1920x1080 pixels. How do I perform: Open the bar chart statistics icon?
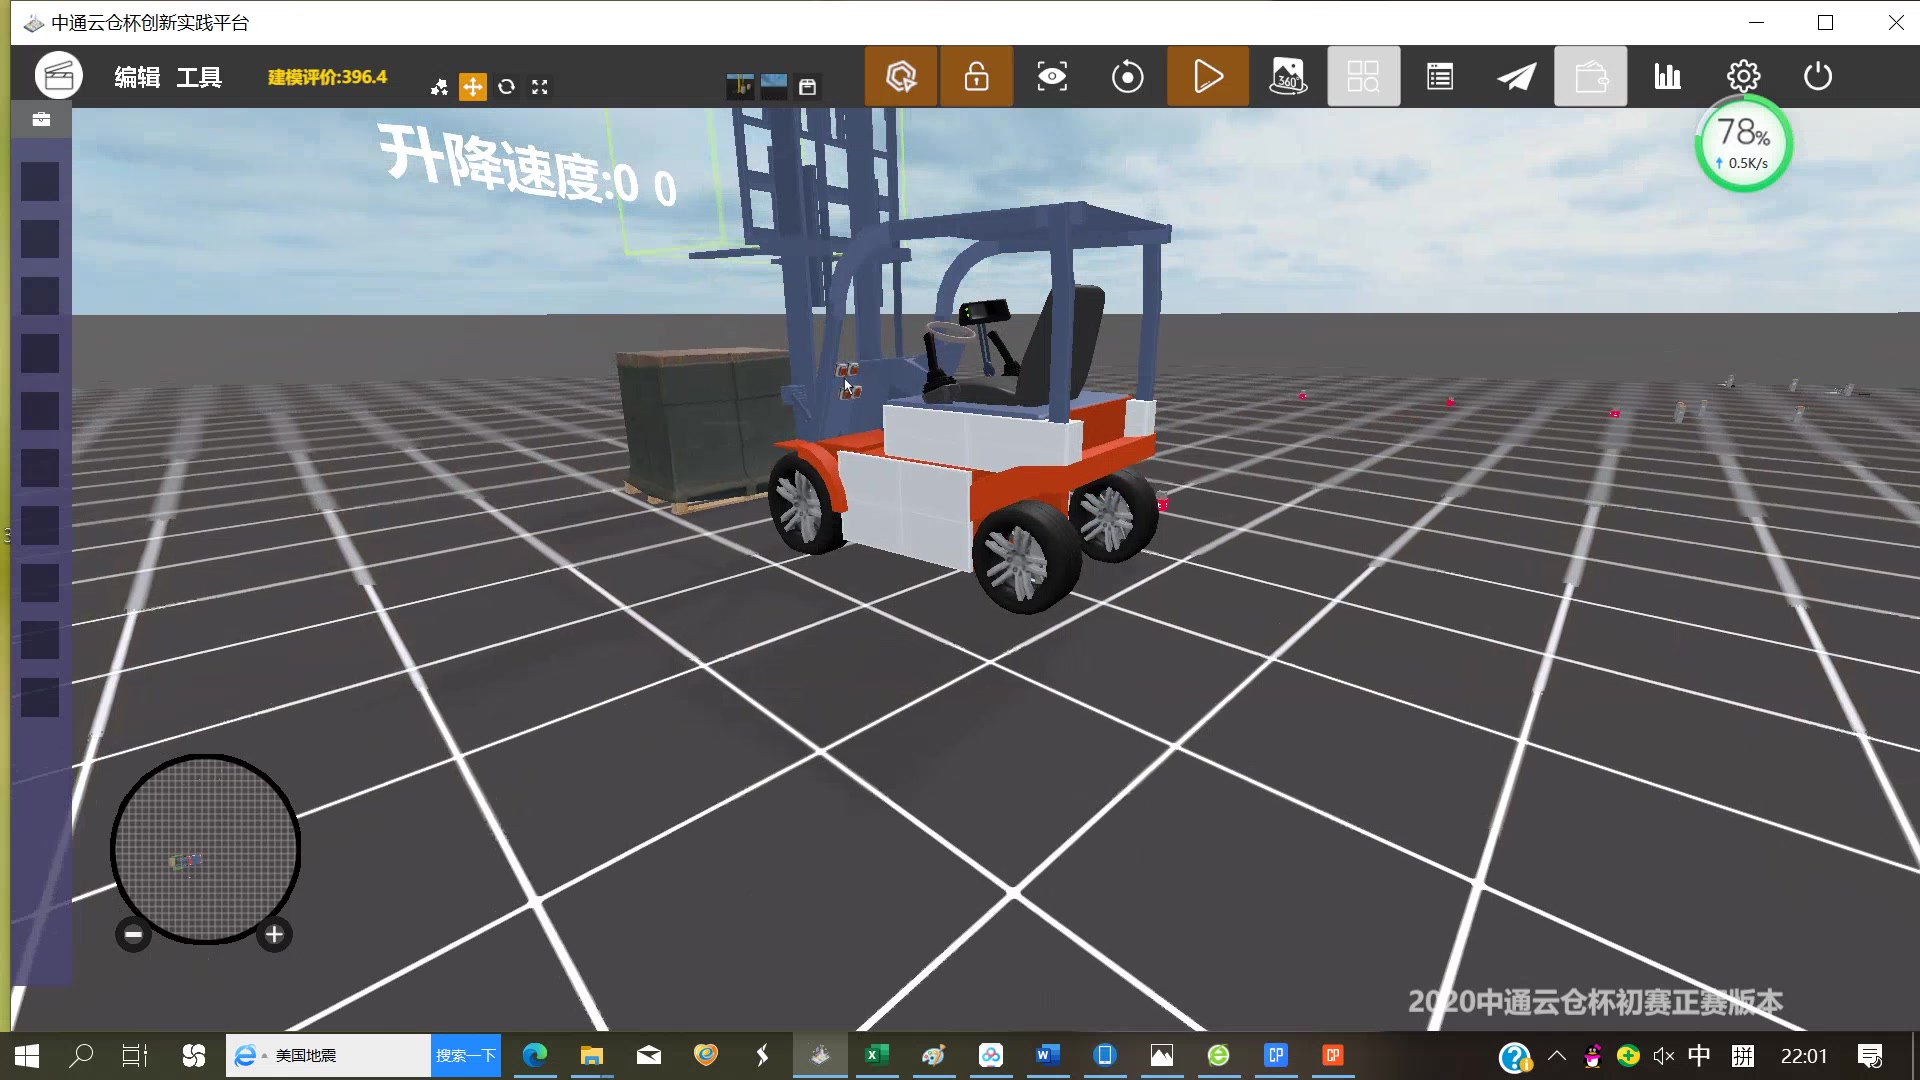tap(1667, 77)
